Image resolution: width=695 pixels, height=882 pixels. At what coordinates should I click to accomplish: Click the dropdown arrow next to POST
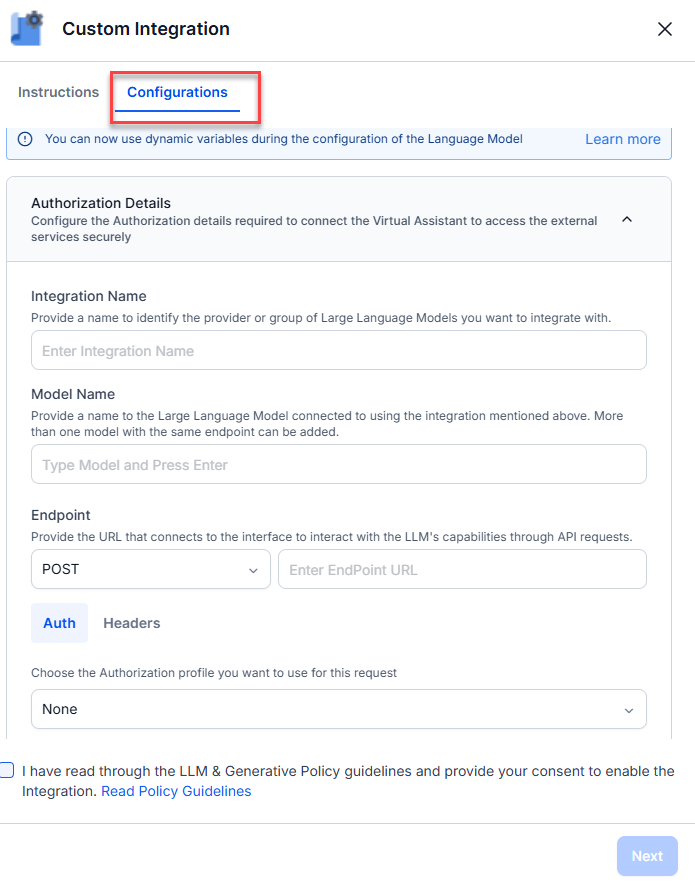tap(253, 570)
